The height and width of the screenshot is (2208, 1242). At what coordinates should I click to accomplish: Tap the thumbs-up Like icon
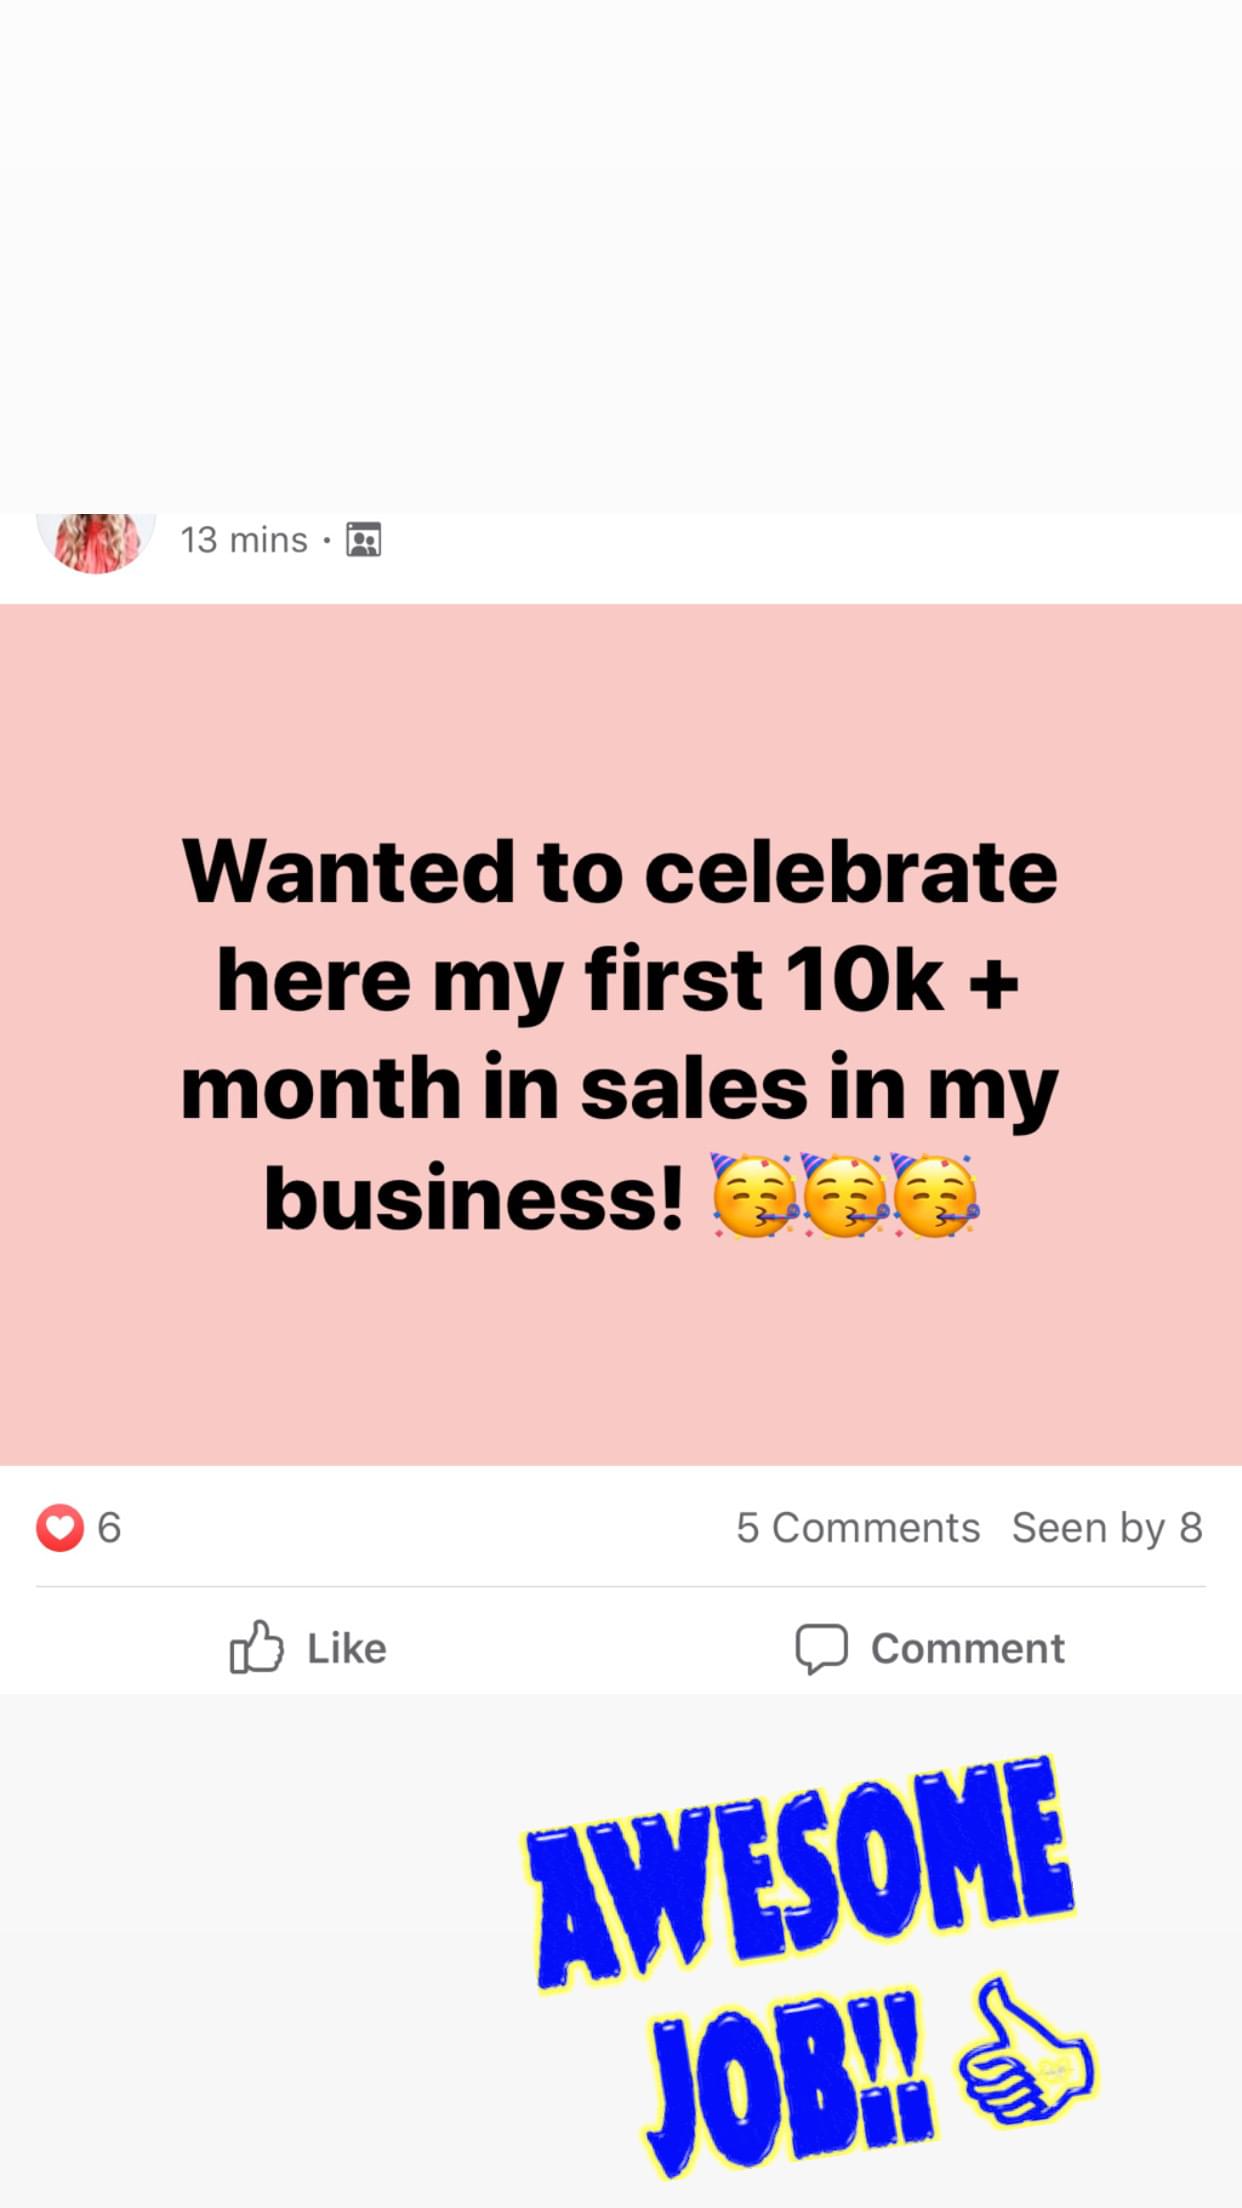point(256,1647)
